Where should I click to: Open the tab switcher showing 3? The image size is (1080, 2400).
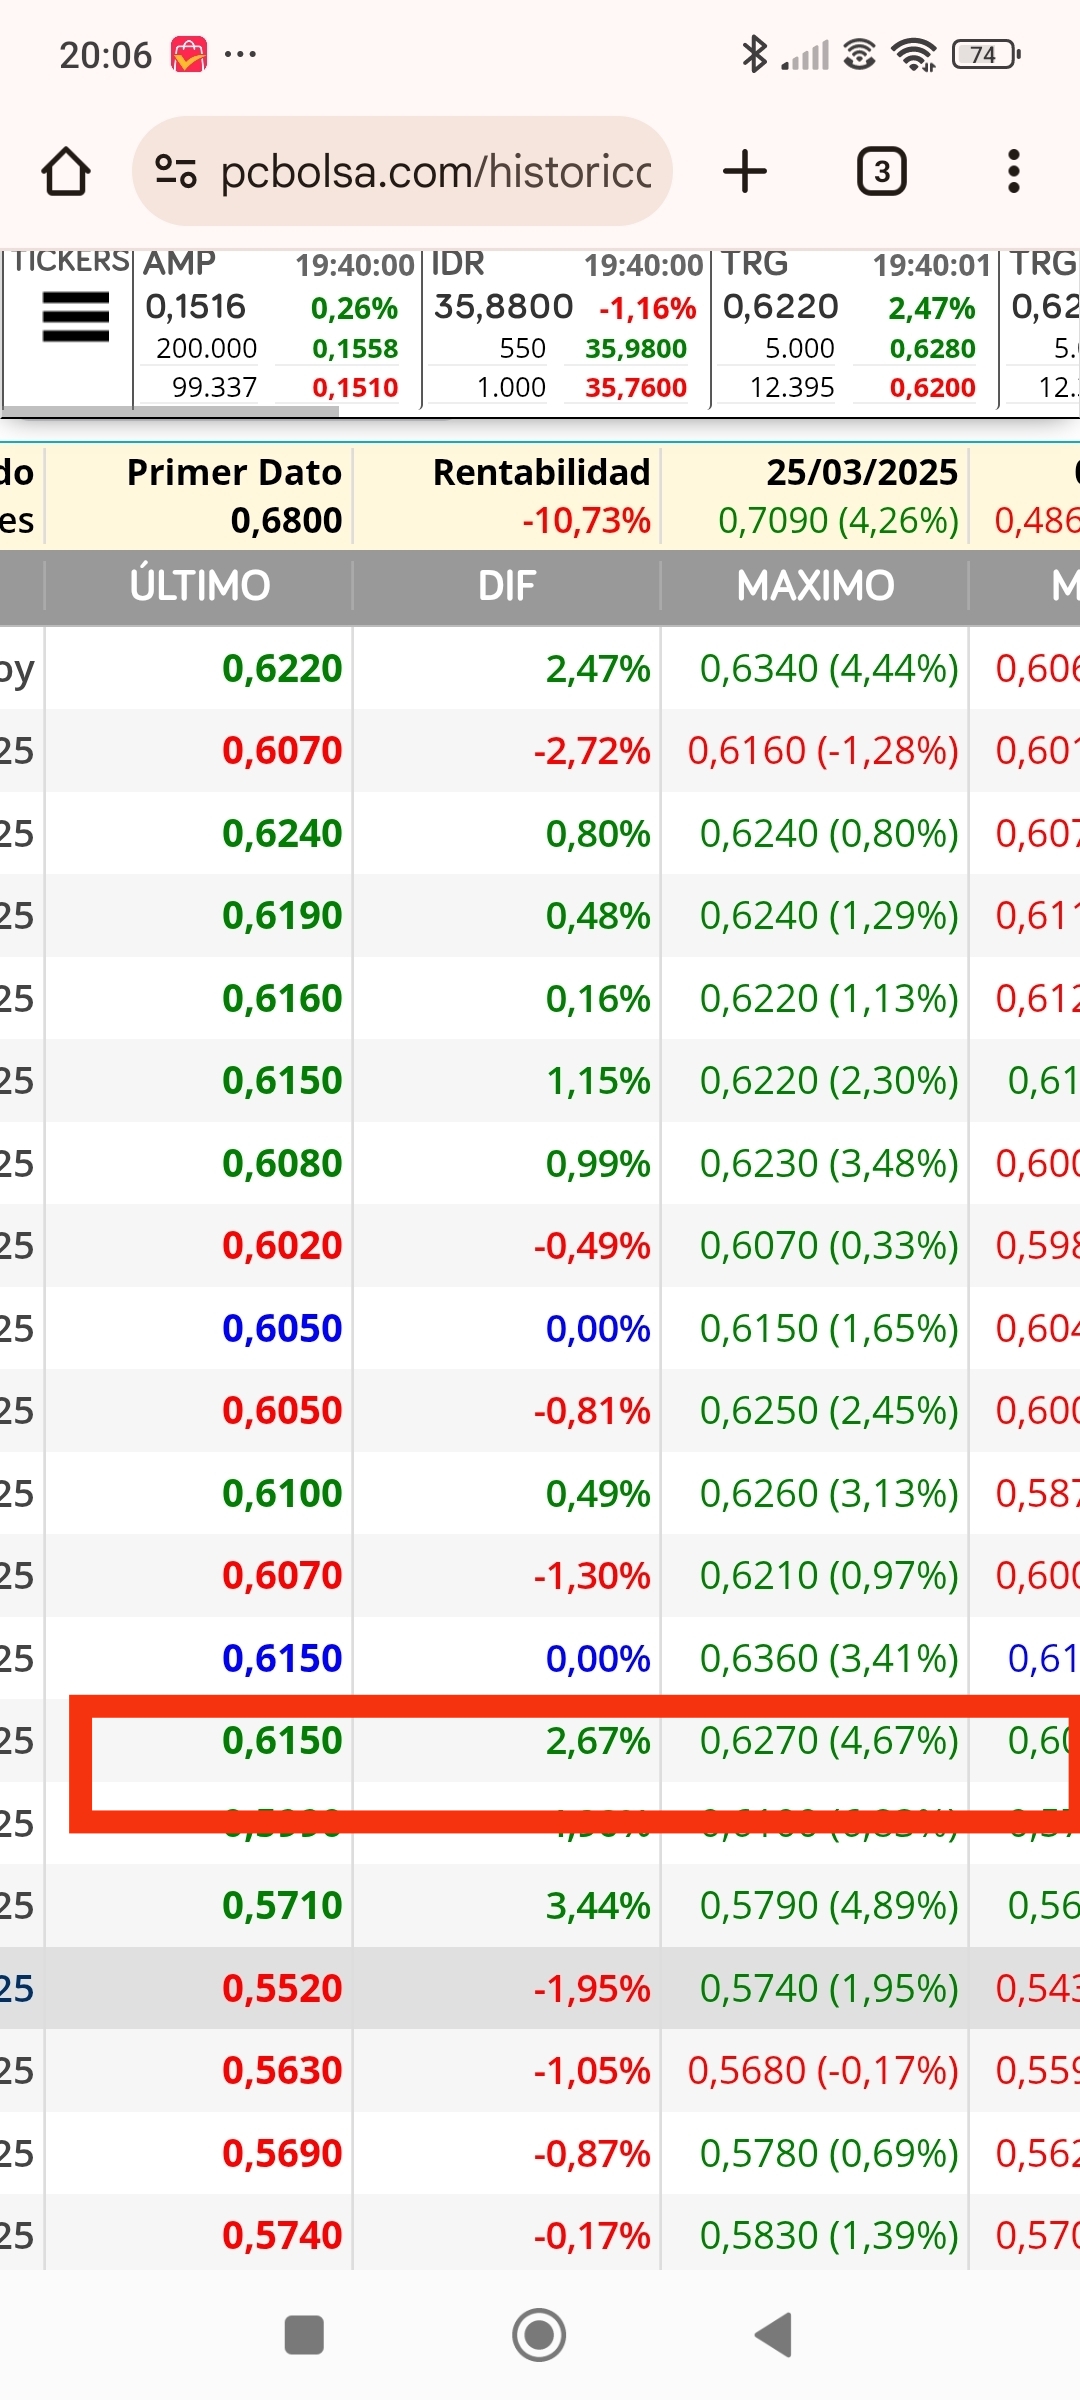[x=882, y=171]
